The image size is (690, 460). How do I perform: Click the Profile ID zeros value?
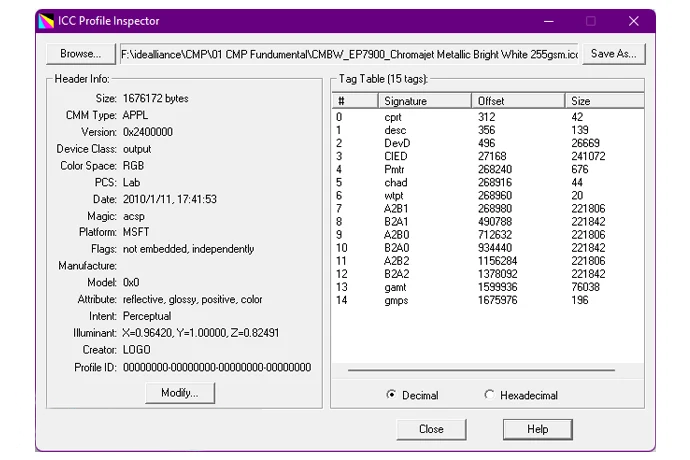(x=217, y=368)
